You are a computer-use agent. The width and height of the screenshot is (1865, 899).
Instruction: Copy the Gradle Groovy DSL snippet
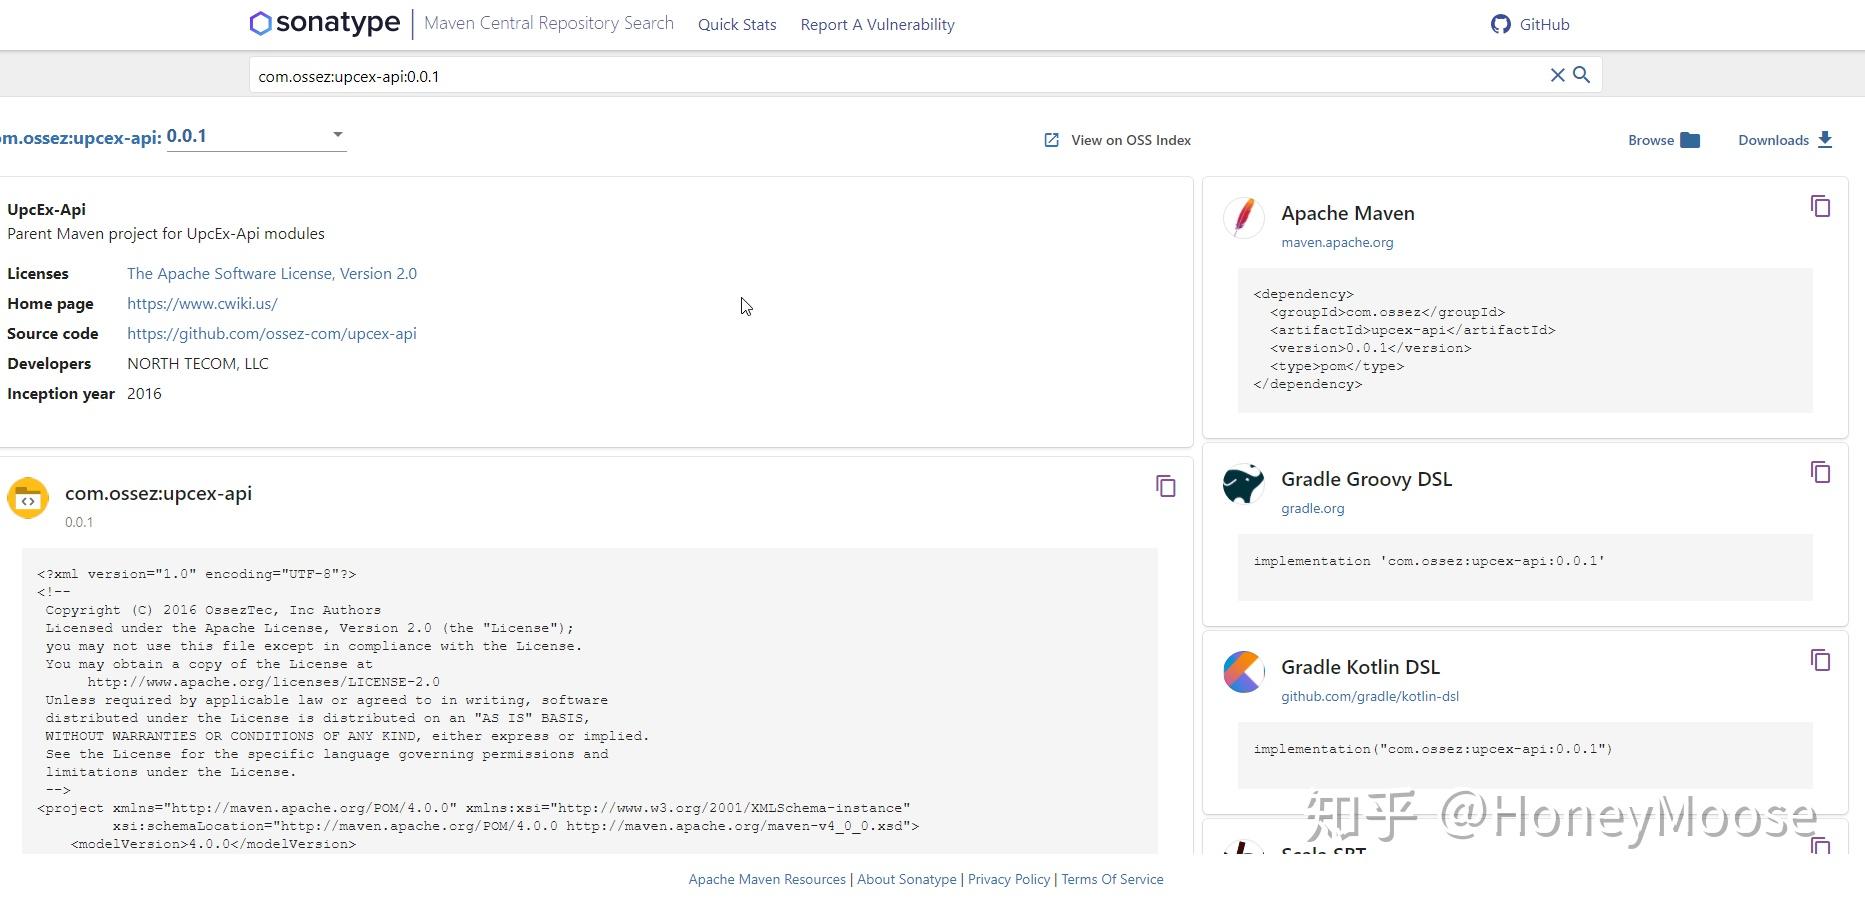point(1820,473)
